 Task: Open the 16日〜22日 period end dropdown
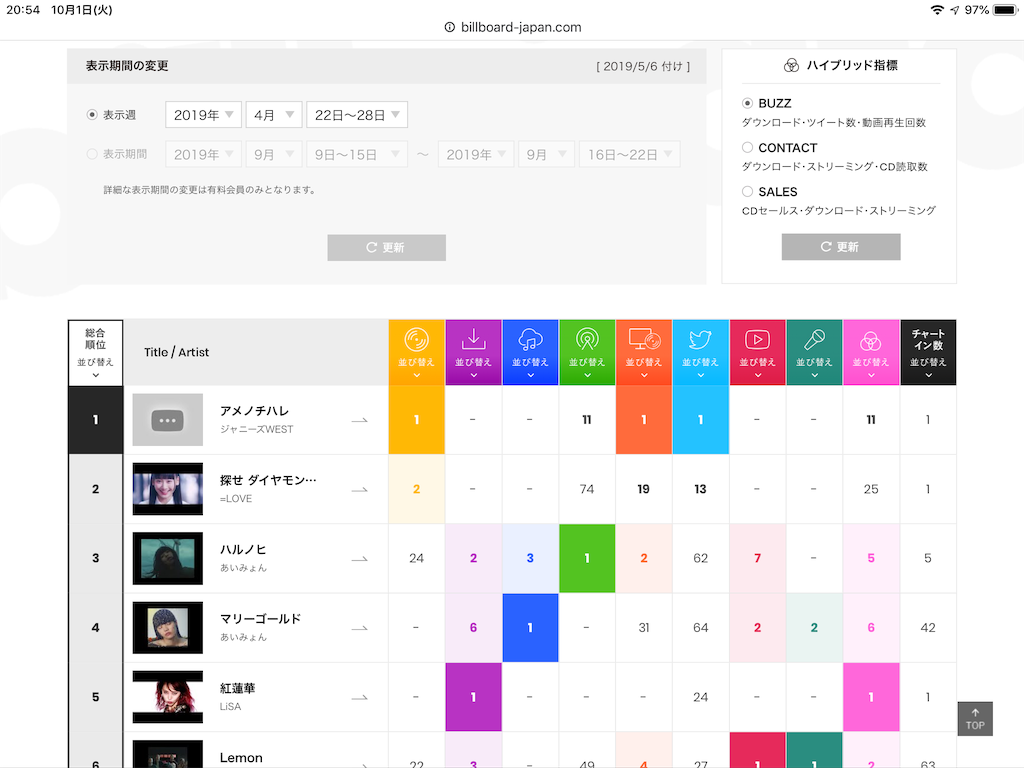630,155
